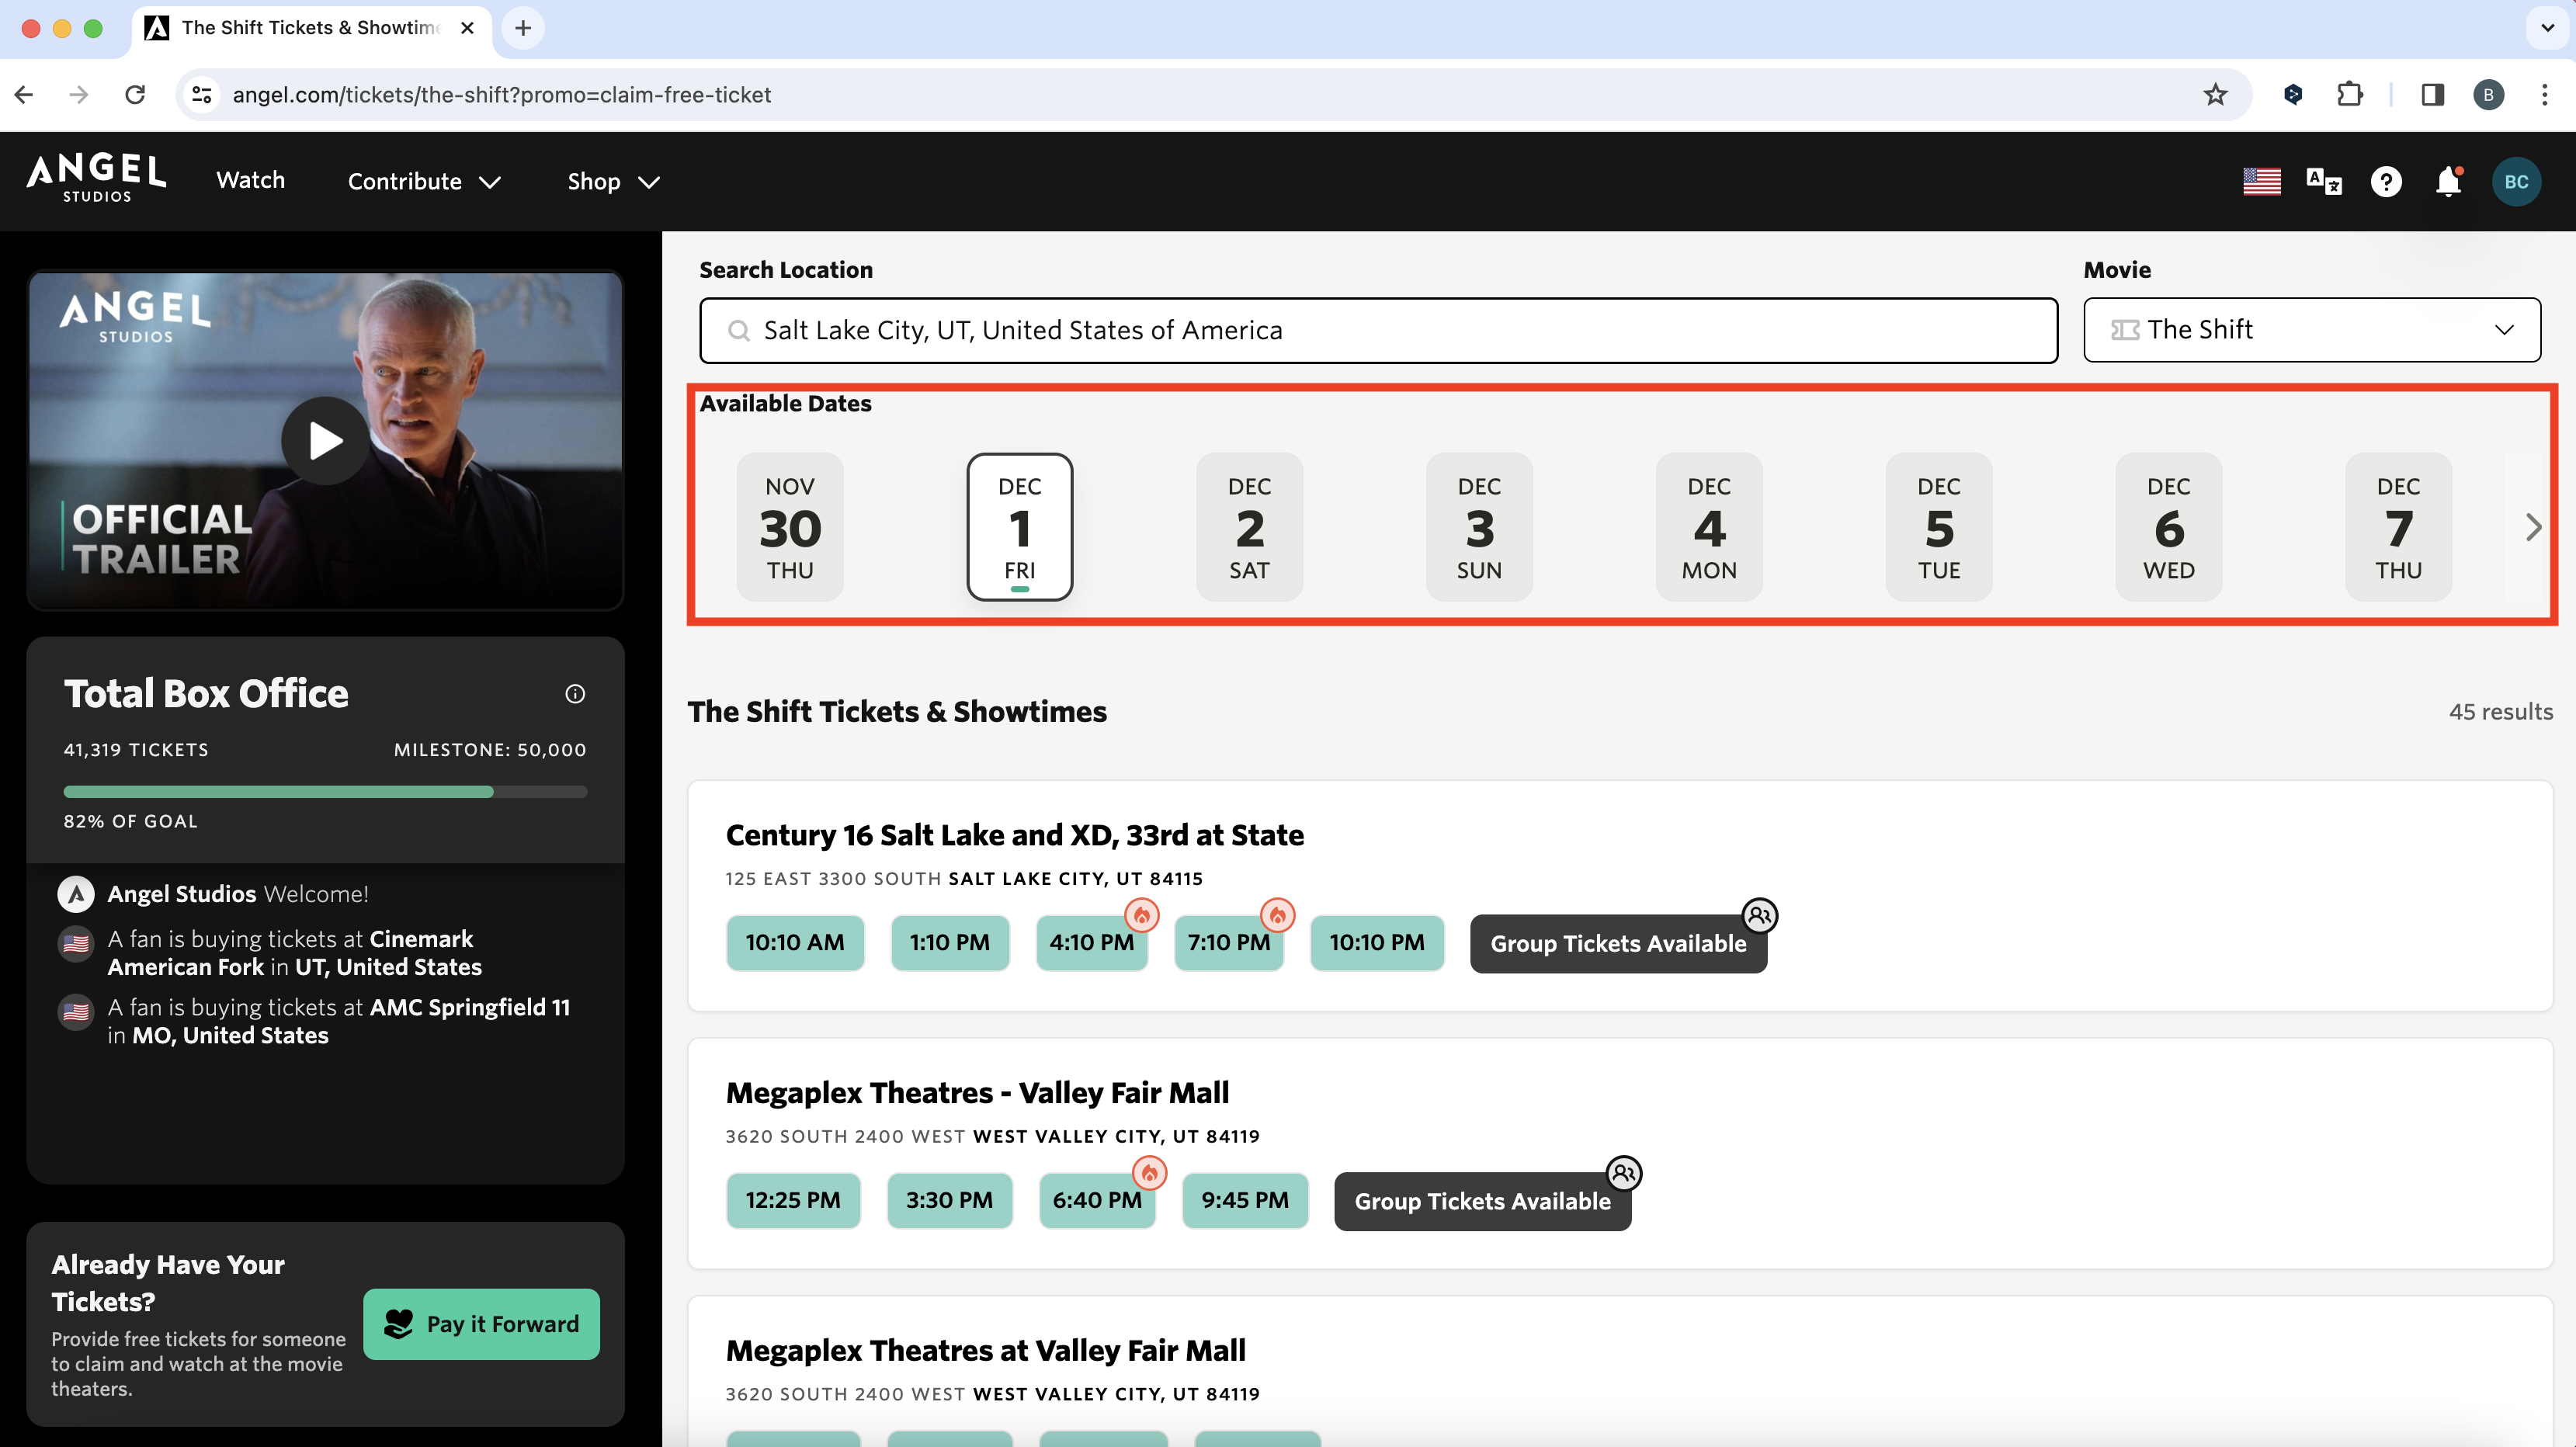Open the language translation icon
The width and height of the screenshot is (2576, 1447).
(x=2323, y=182)
